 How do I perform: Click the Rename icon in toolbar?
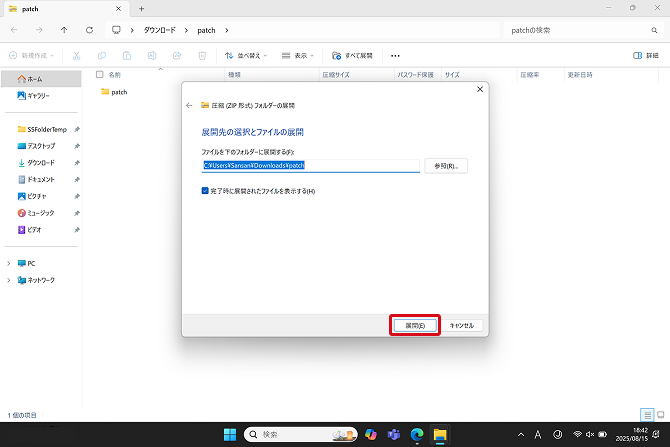(x=152, y=56)
